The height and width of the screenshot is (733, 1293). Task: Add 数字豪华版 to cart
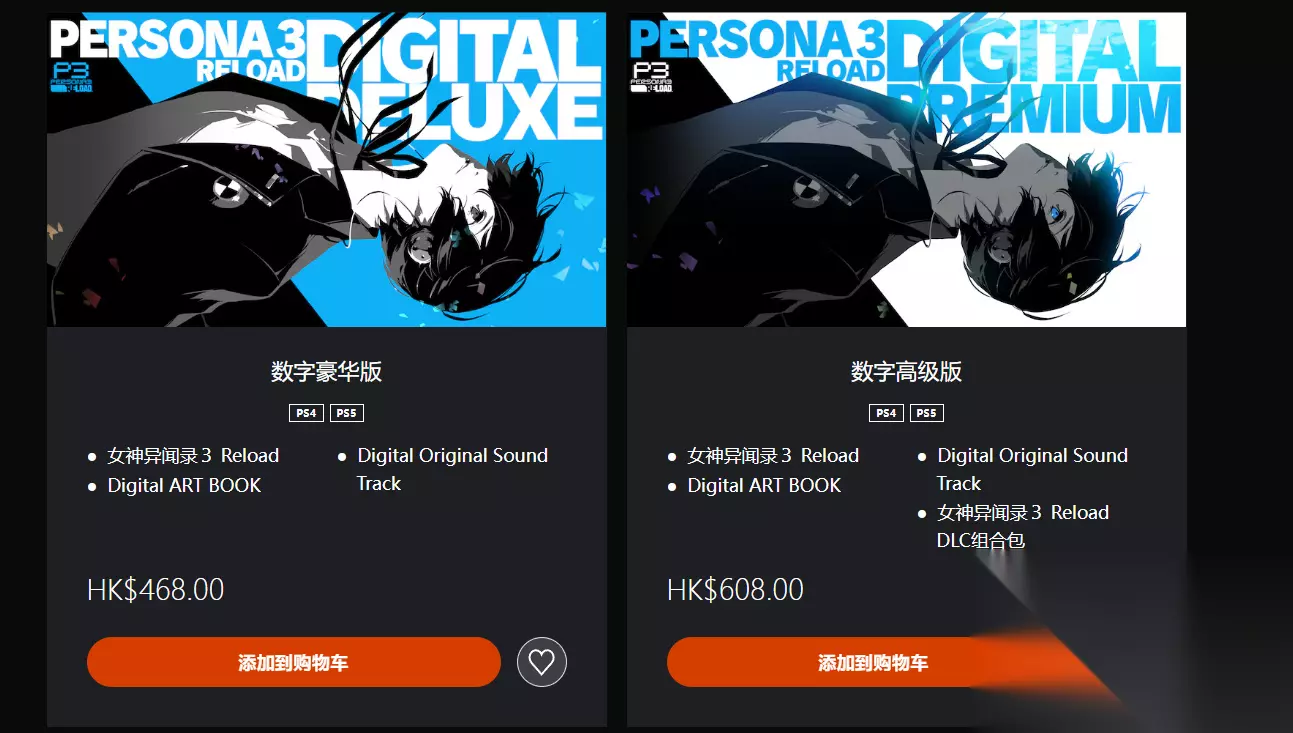[x=293, y=662]
